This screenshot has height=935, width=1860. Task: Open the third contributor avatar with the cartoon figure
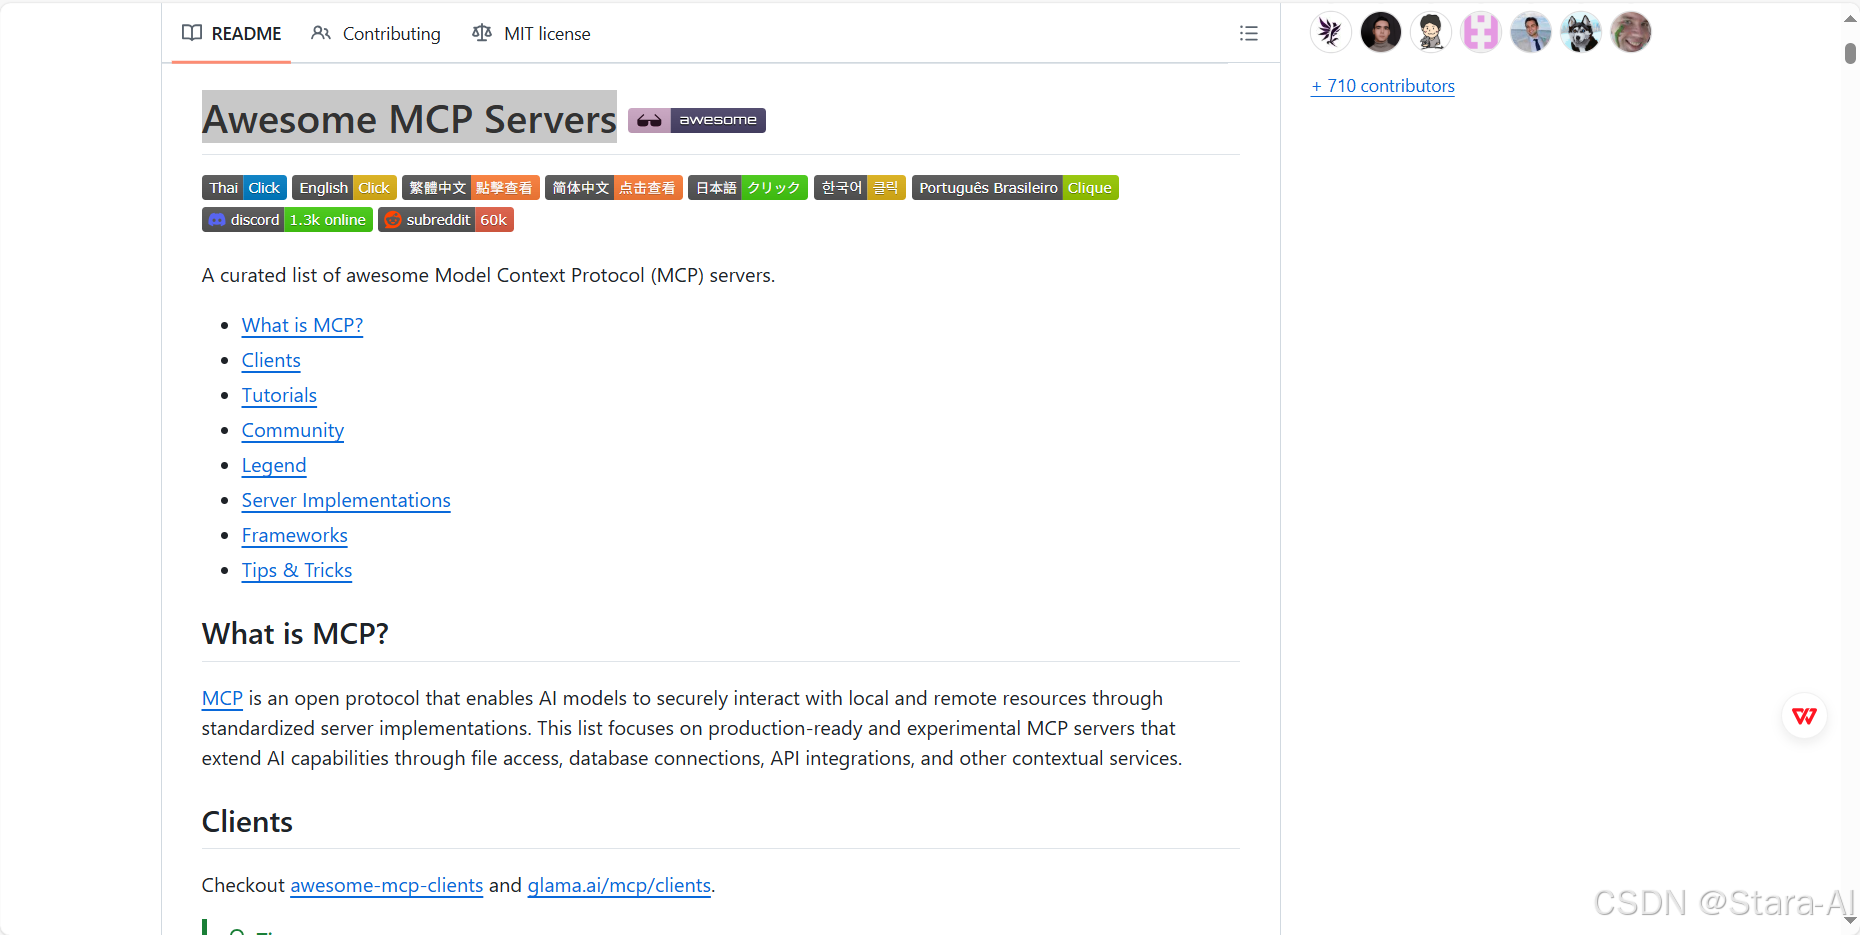click(x=1431, y=32)
